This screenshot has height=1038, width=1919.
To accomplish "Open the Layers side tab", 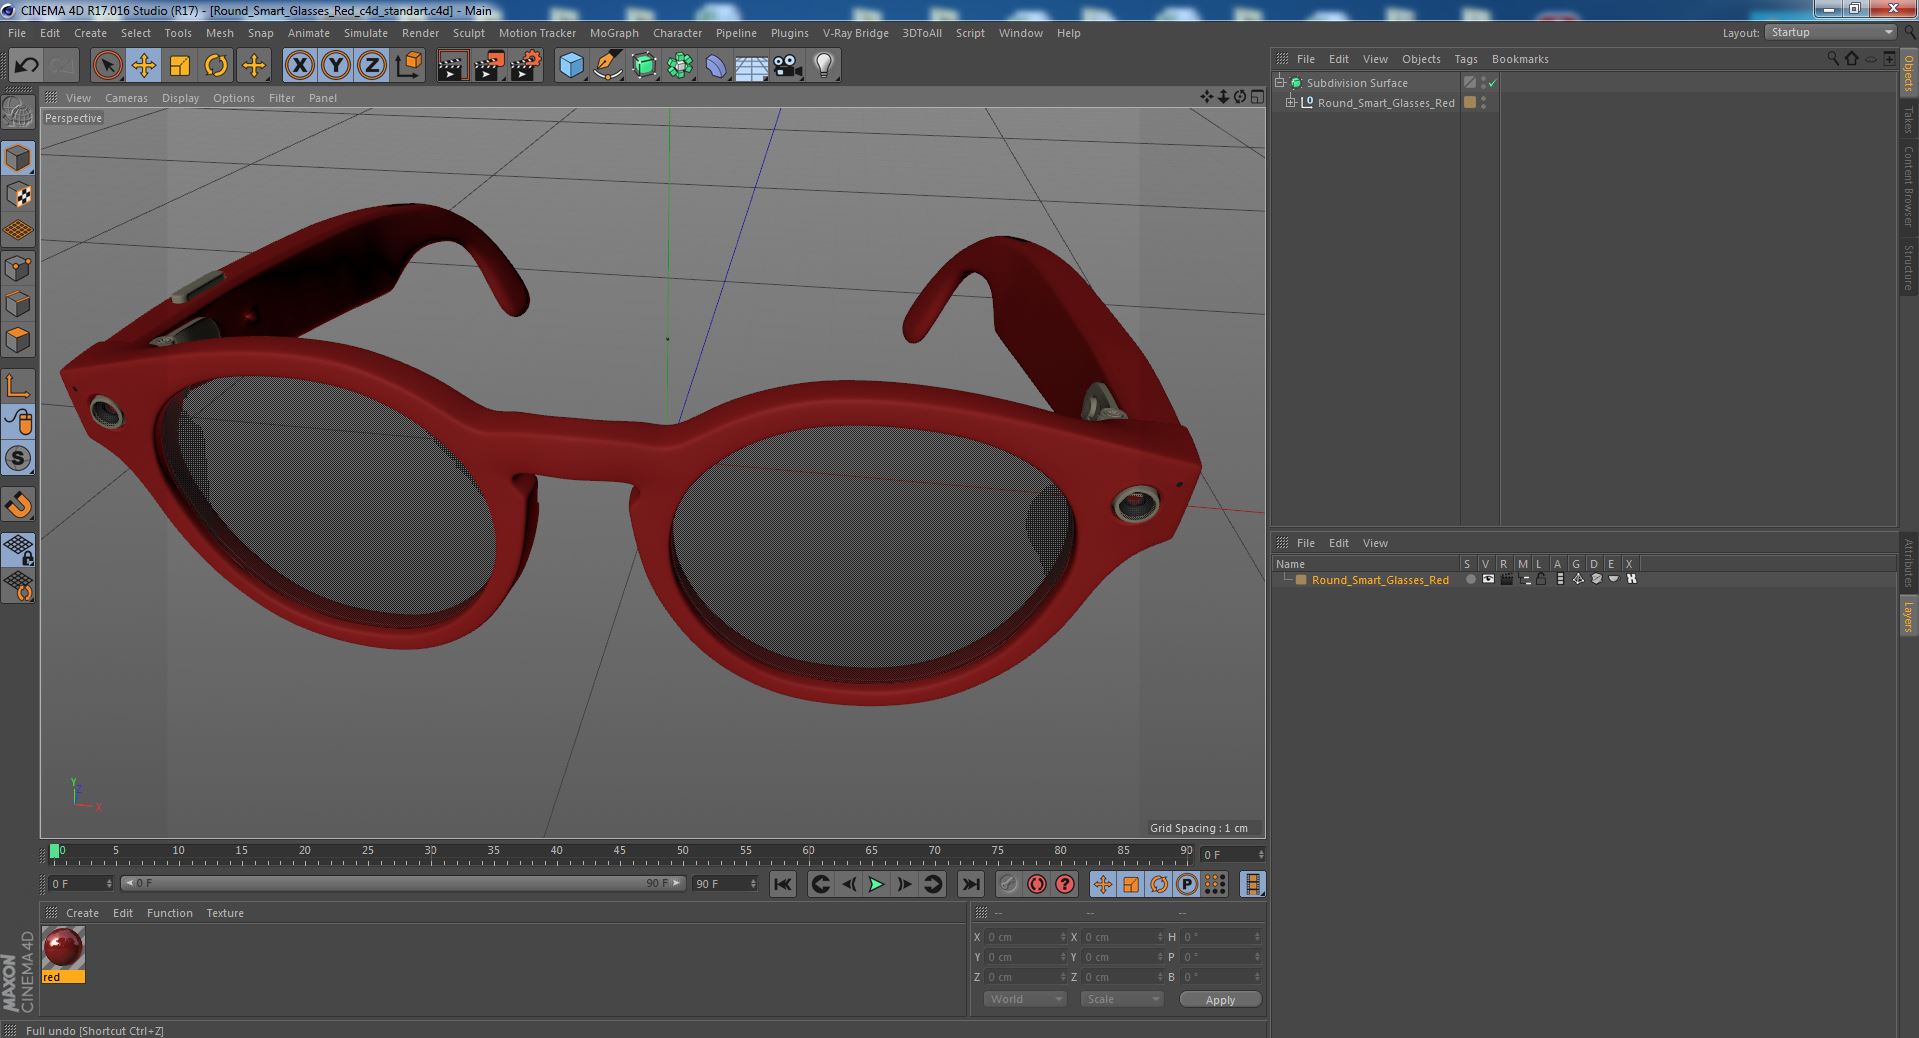I will click(x=1909, y=616).
